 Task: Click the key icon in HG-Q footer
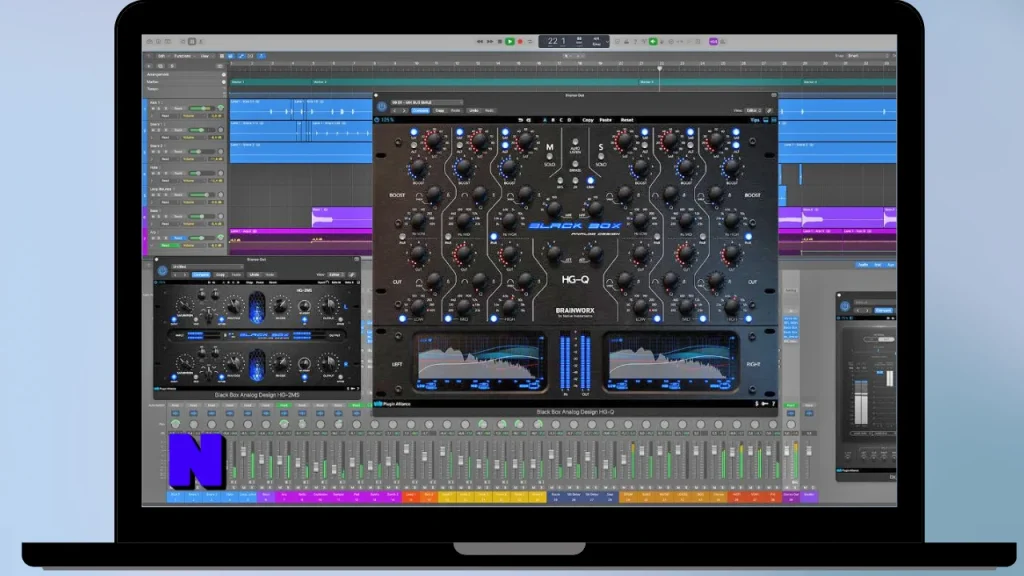[x=765, y=404]
